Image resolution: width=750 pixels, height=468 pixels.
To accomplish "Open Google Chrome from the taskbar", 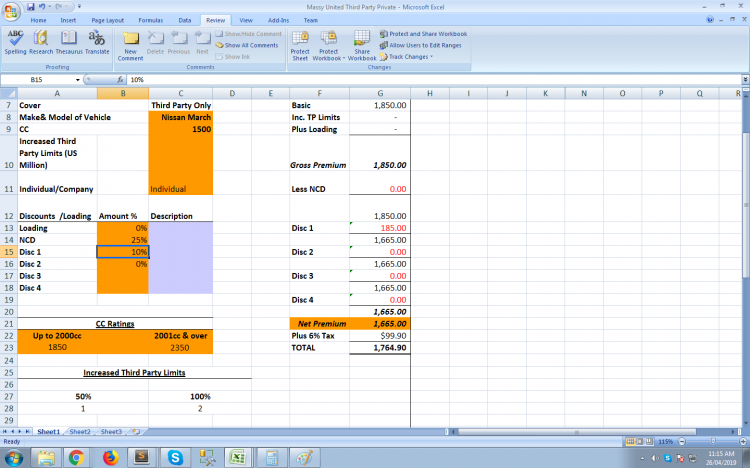I will 76,457.
